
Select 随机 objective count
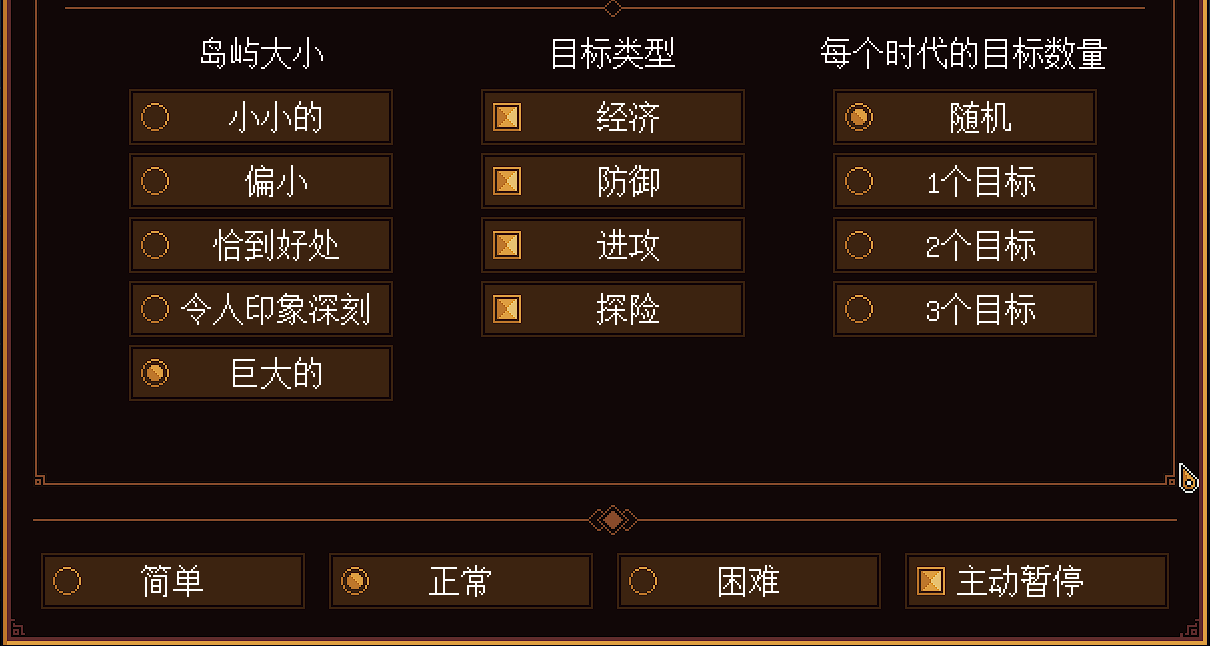point(965,117)
